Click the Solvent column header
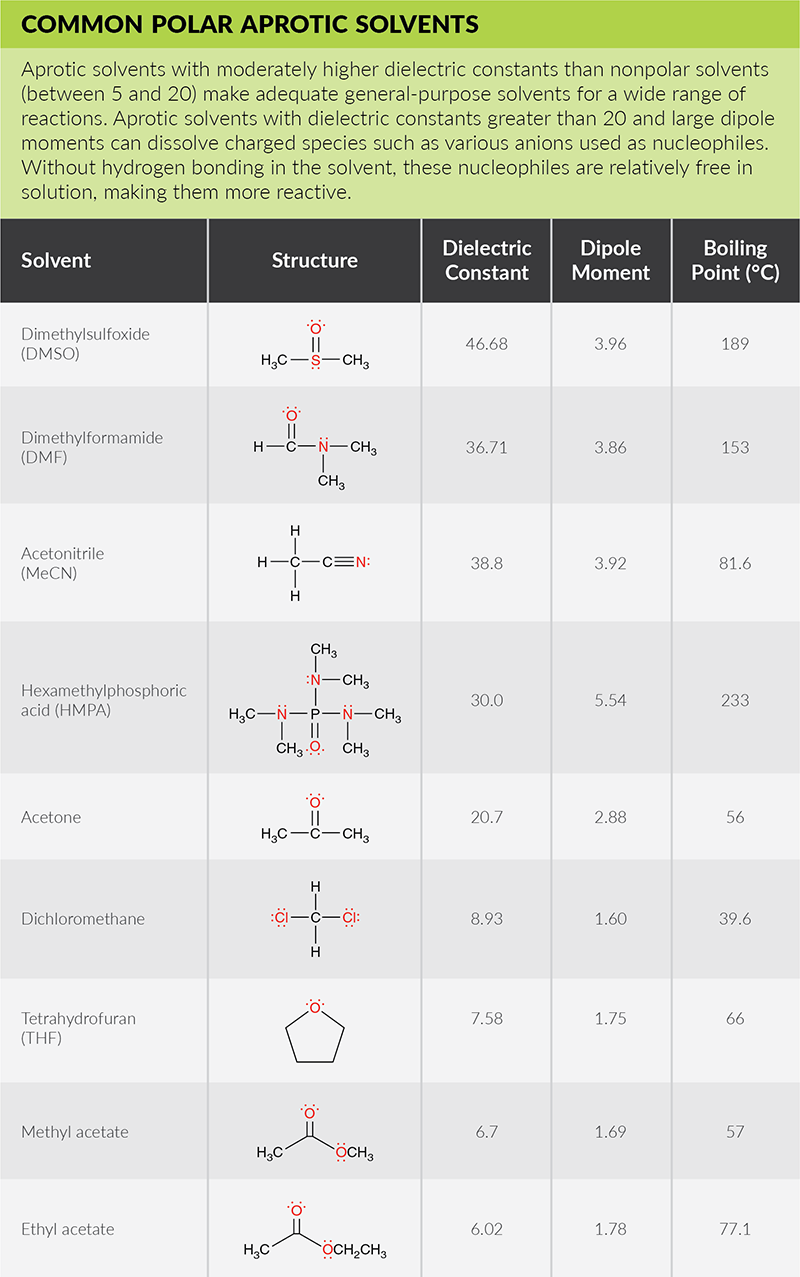 pos(56,260)
